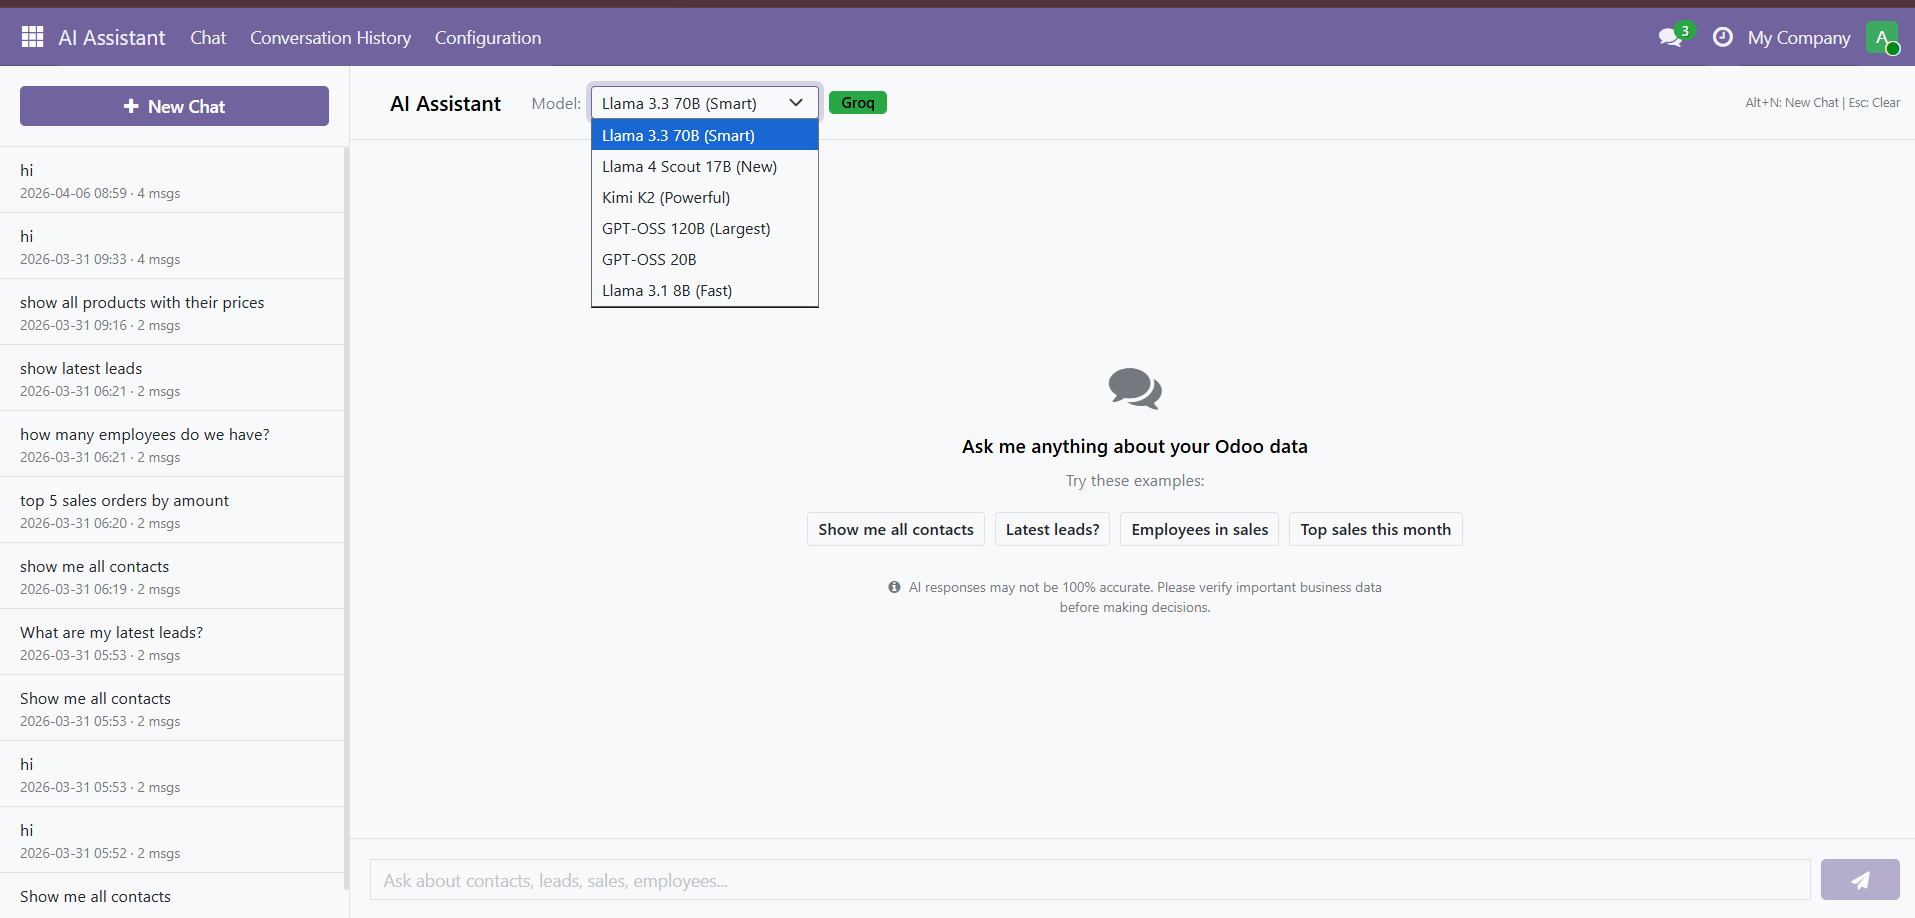Open the apps grid menu icon
This screenshot has width=1915, height=918.
click(x=32, y=37)
